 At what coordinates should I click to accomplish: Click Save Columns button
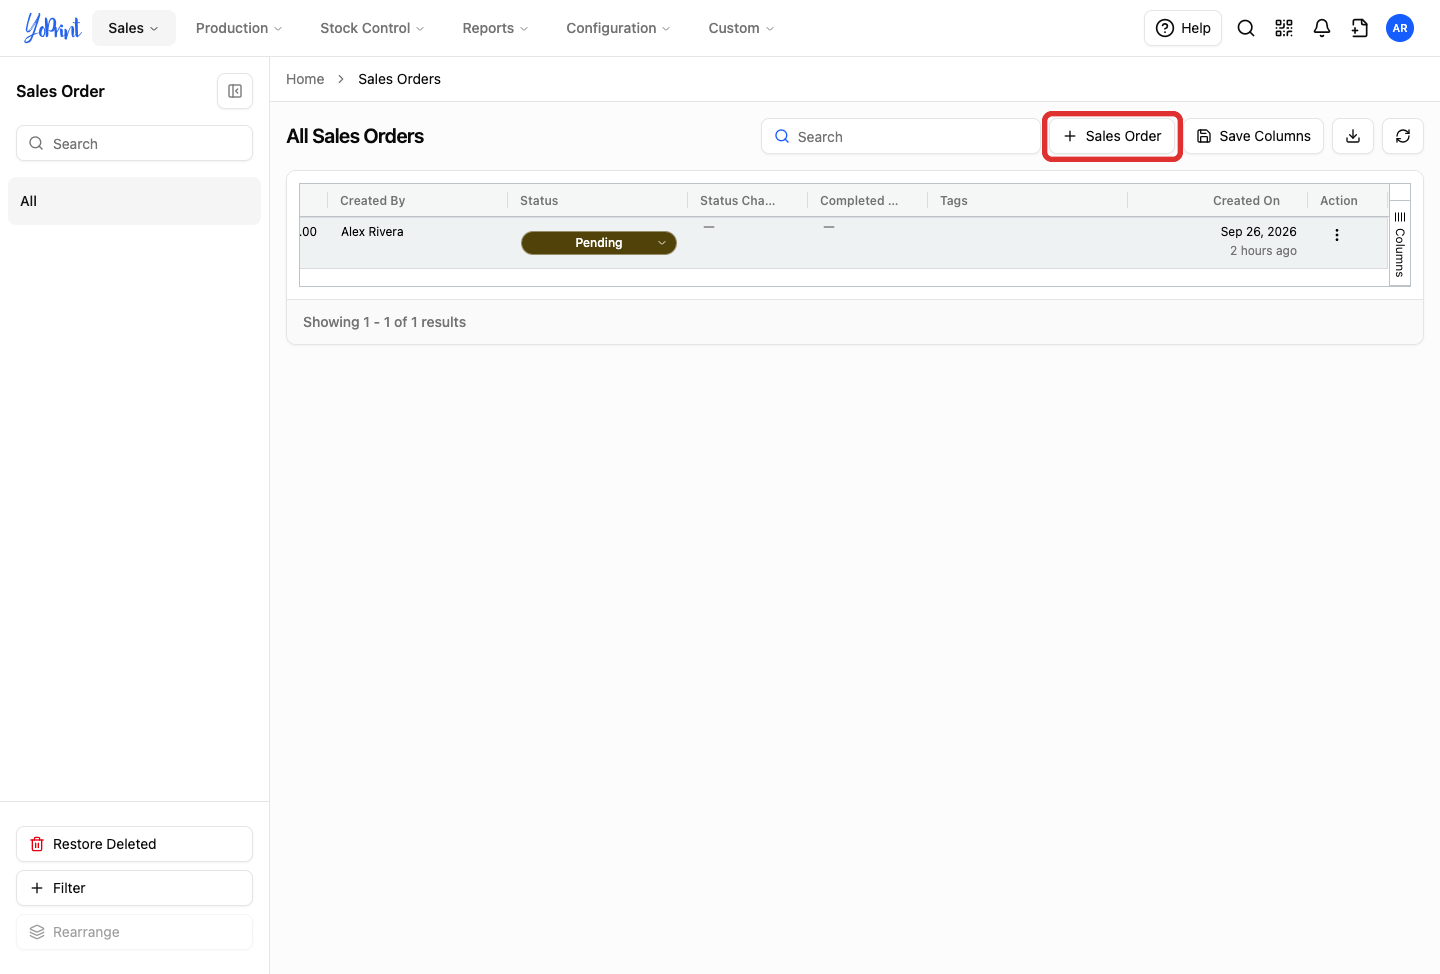(1254, 136)
